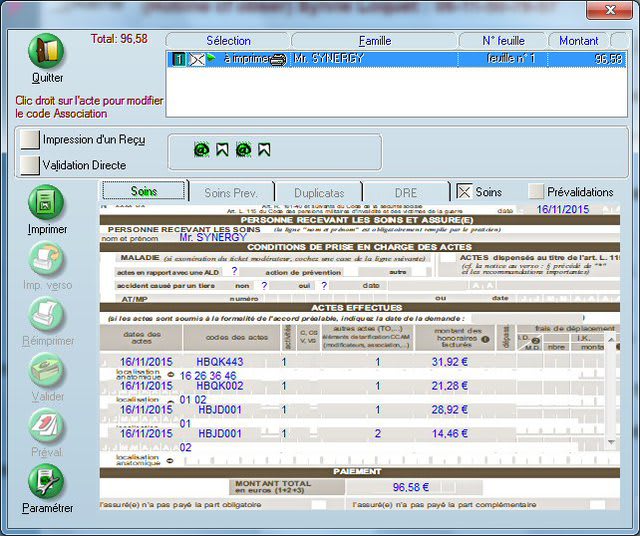This screenshot has height=536, width=640.
Task: Click the anatomique marker icon near 16 26 36 46
Action: coord(171,374)
